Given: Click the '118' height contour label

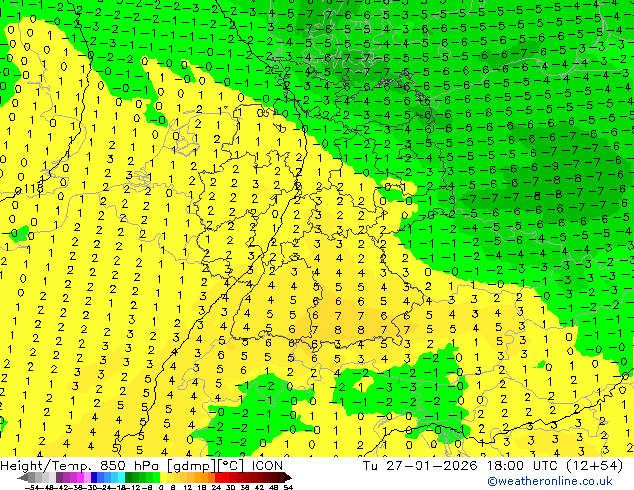Looking at the screenshot, I should coord(34,188).
